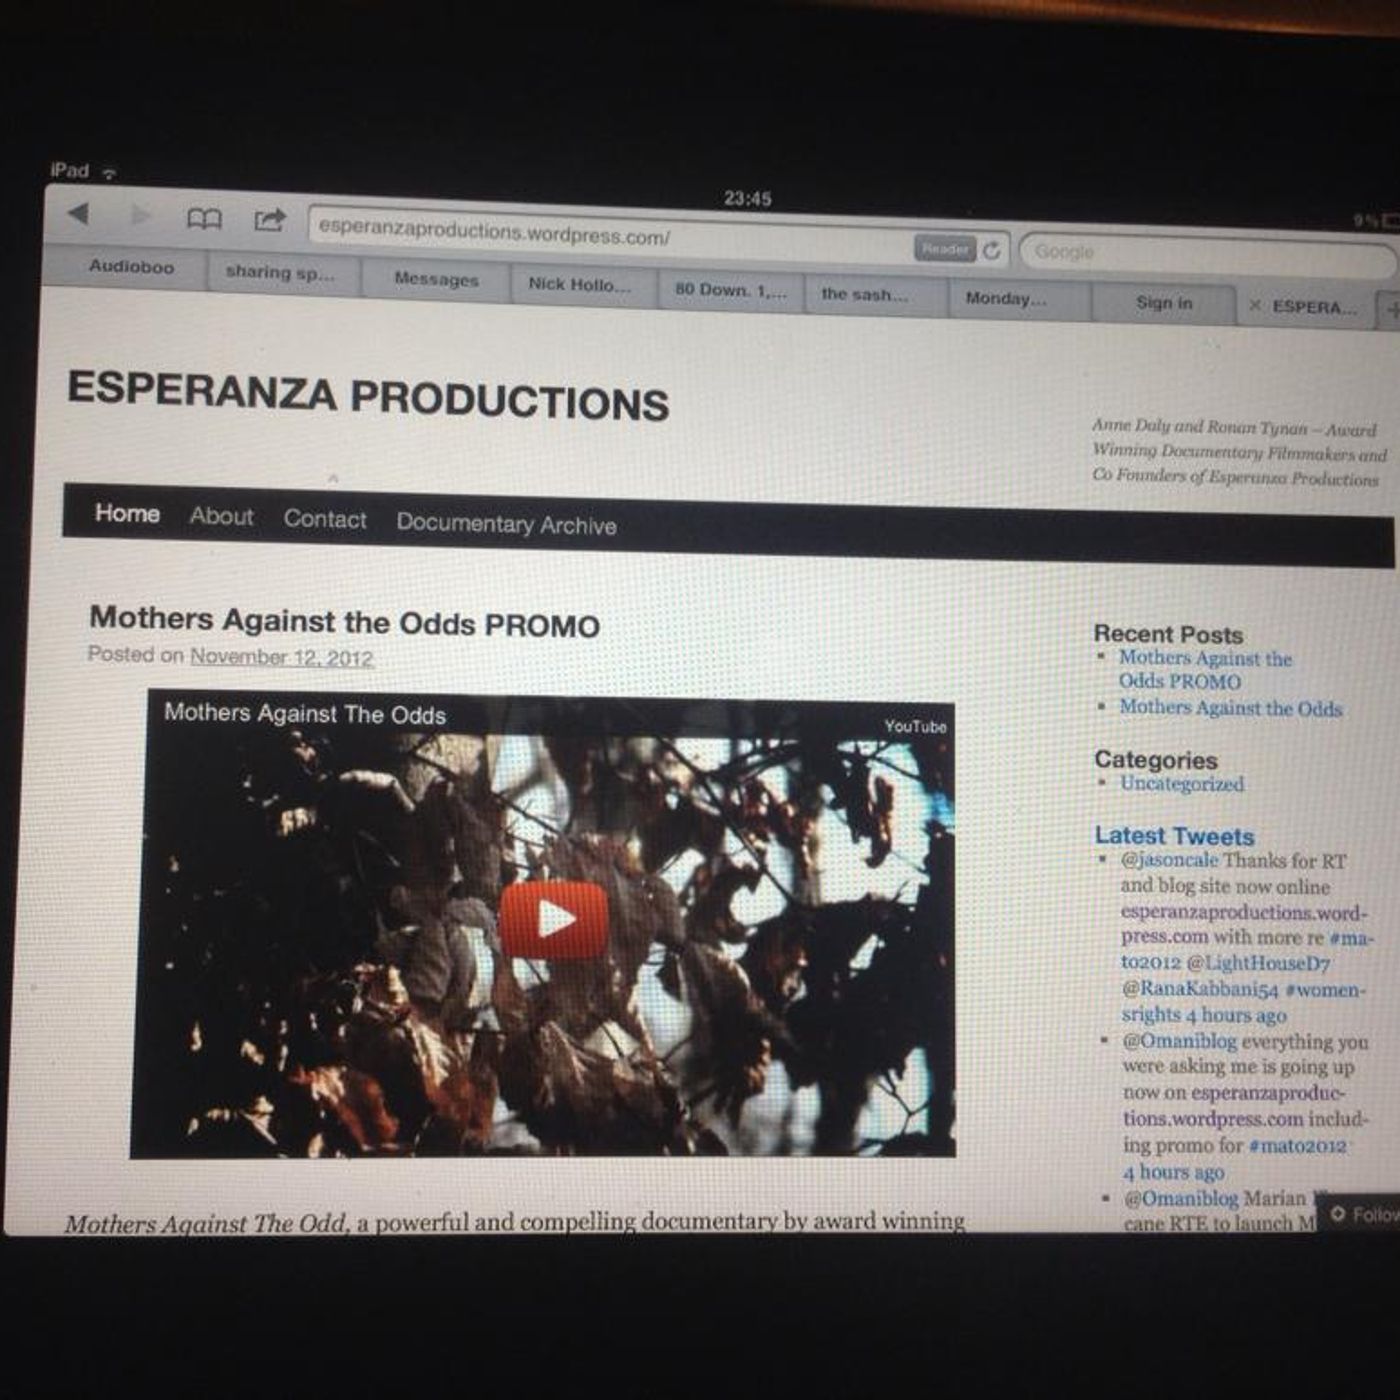Tap the Safari forward arrow
1400x1400 pixels.
(141, 215)
